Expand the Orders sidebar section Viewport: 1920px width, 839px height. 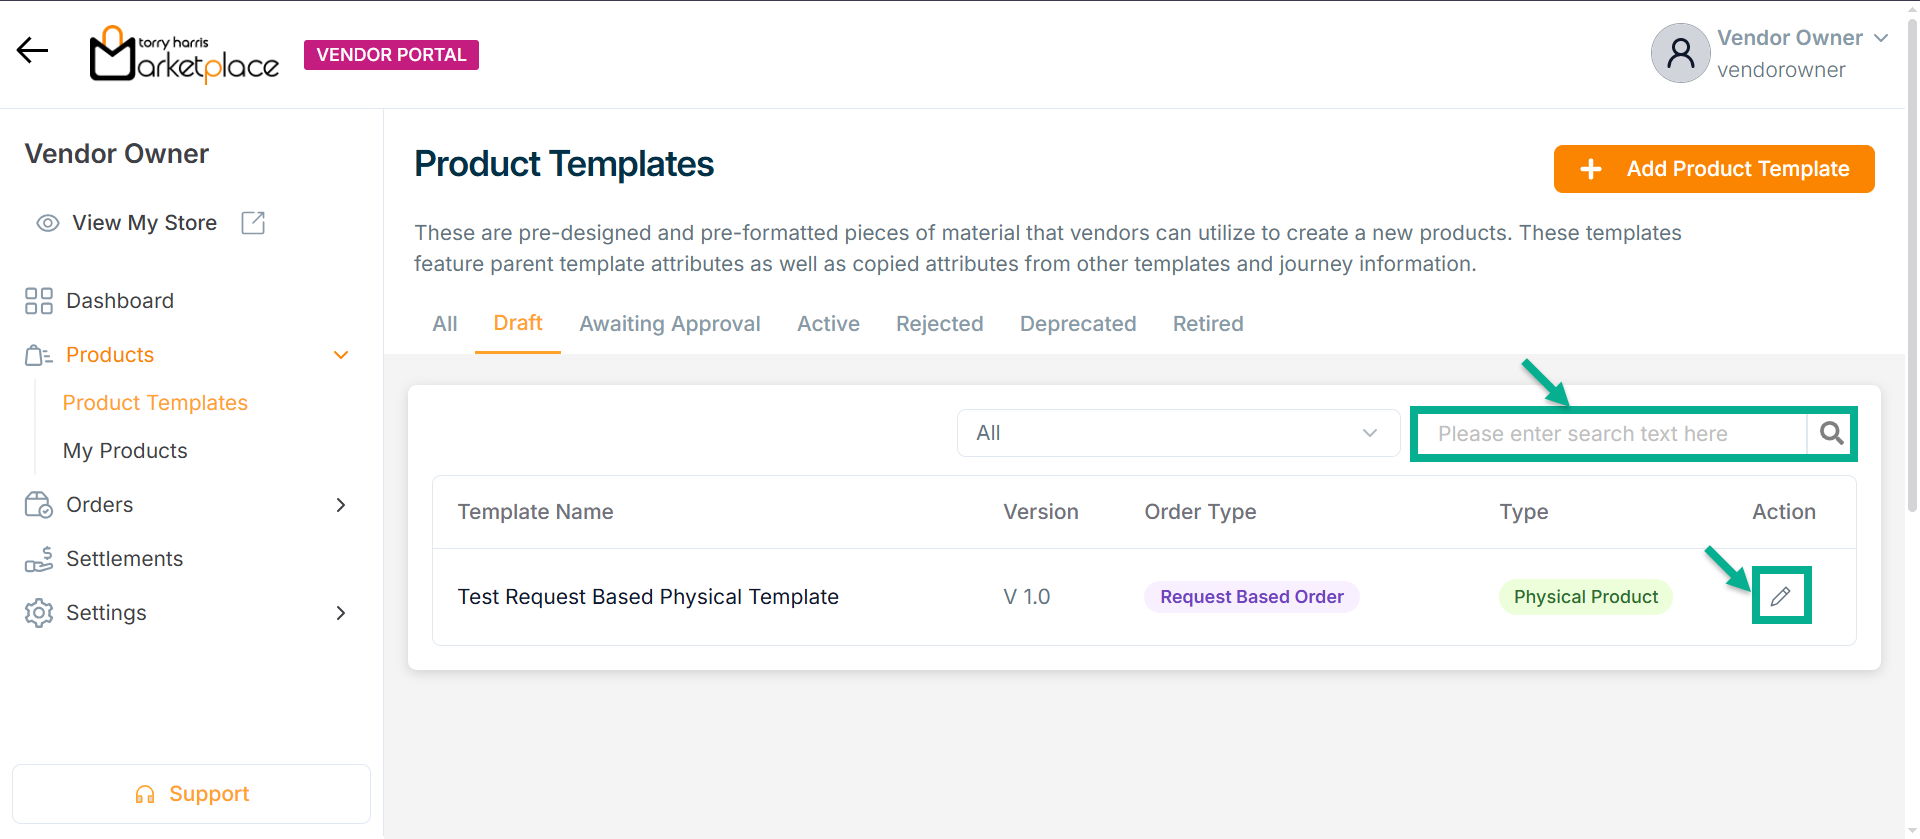click(341, 505)
